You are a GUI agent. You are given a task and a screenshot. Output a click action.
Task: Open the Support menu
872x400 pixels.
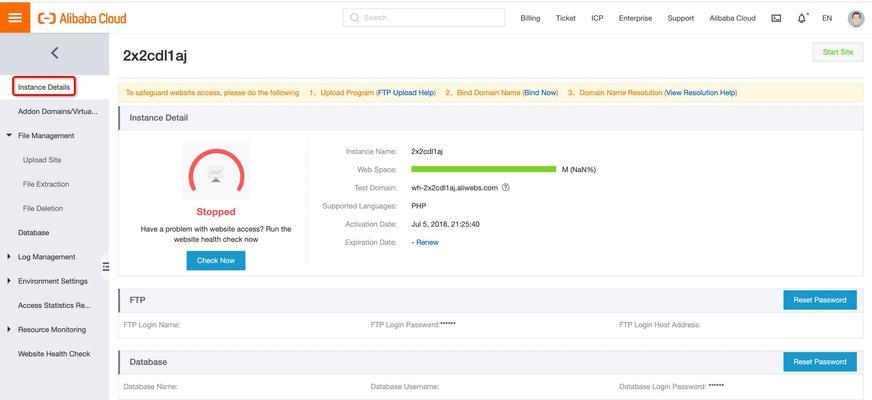click(681, 18)
